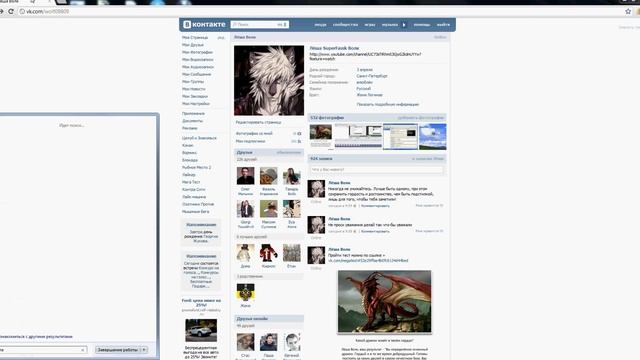Viewport: 640px width, 360px height.
Task: Click the VKontakte logo in the header
Action: (204, 24)
